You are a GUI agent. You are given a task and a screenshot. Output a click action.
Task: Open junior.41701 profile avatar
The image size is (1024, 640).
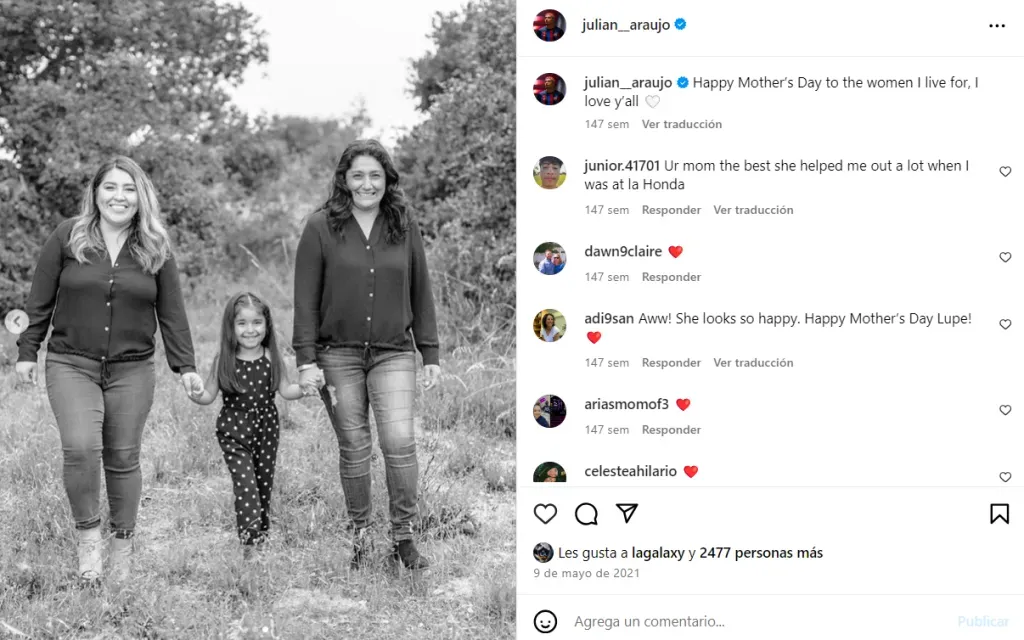[x=549, y=172]
